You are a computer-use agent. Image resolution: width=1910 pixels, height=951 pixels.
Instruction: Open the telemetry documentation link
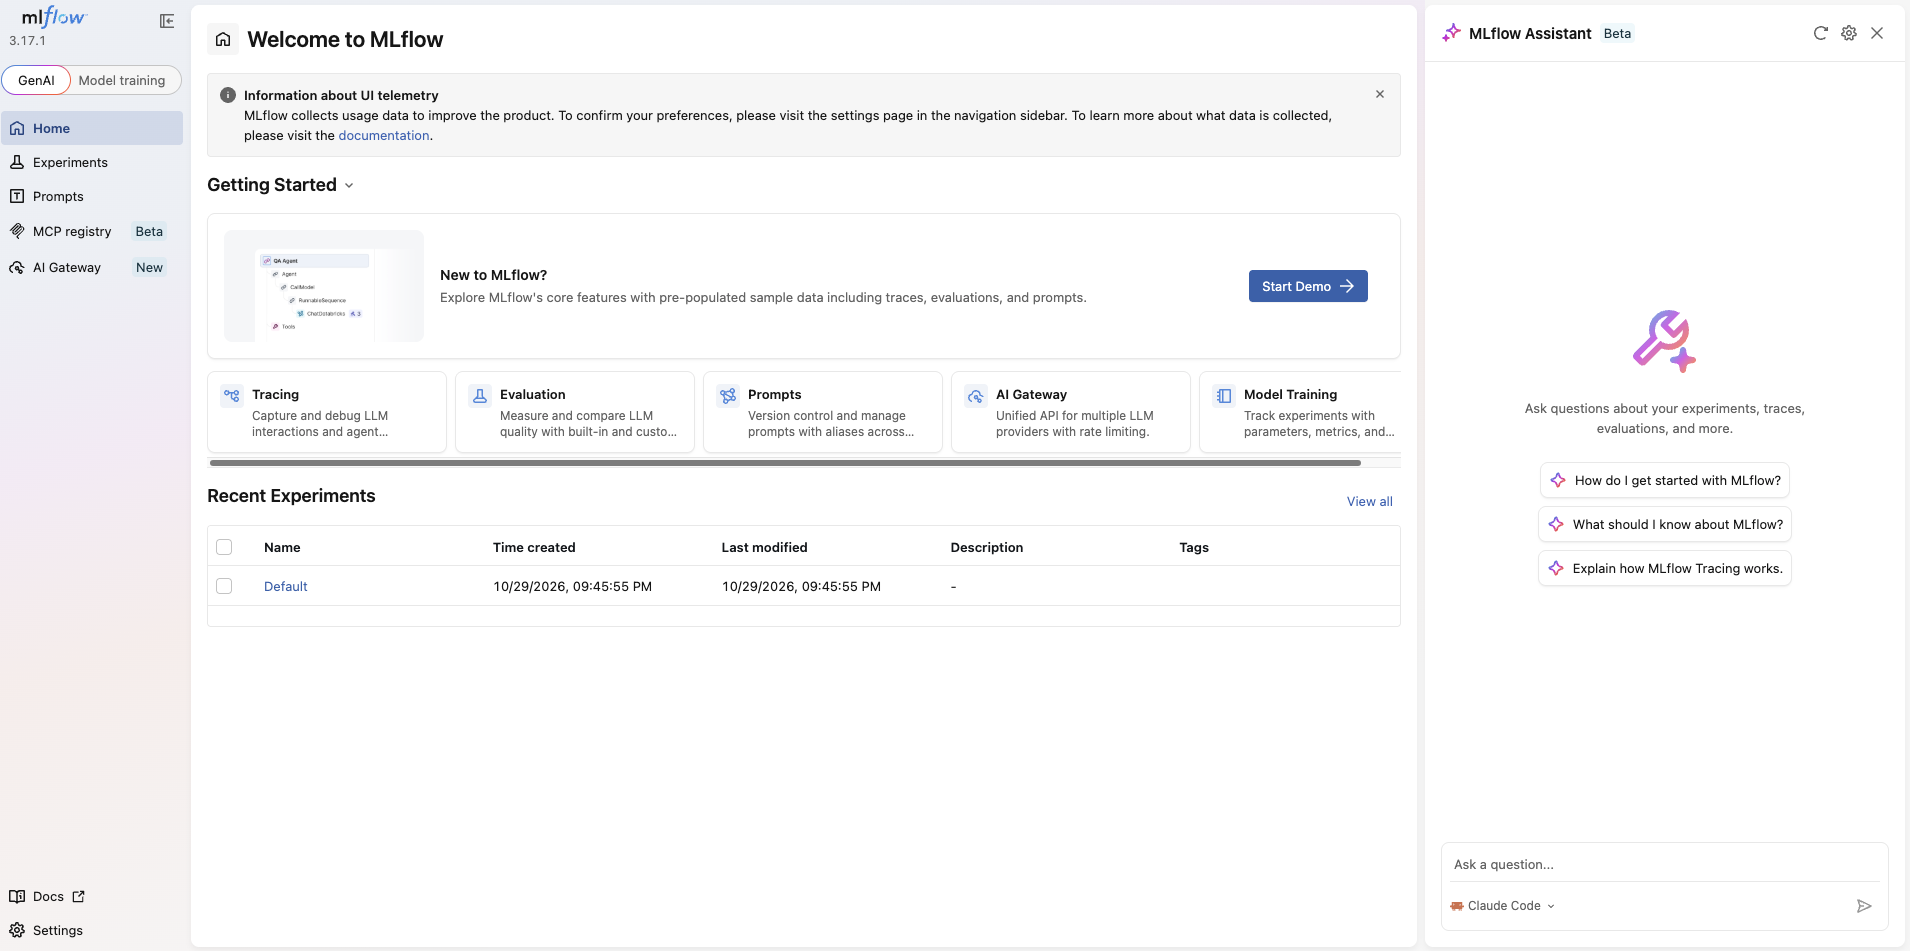[x=383, y=135]
